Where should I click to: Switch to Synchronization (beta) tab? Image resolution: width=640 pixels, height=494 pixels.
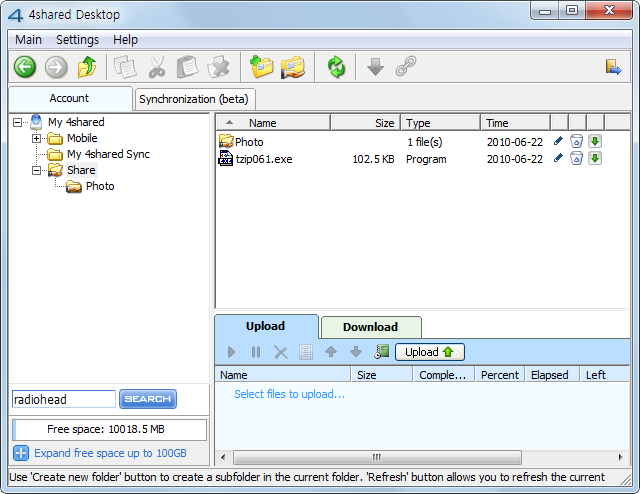pos(194,99)
